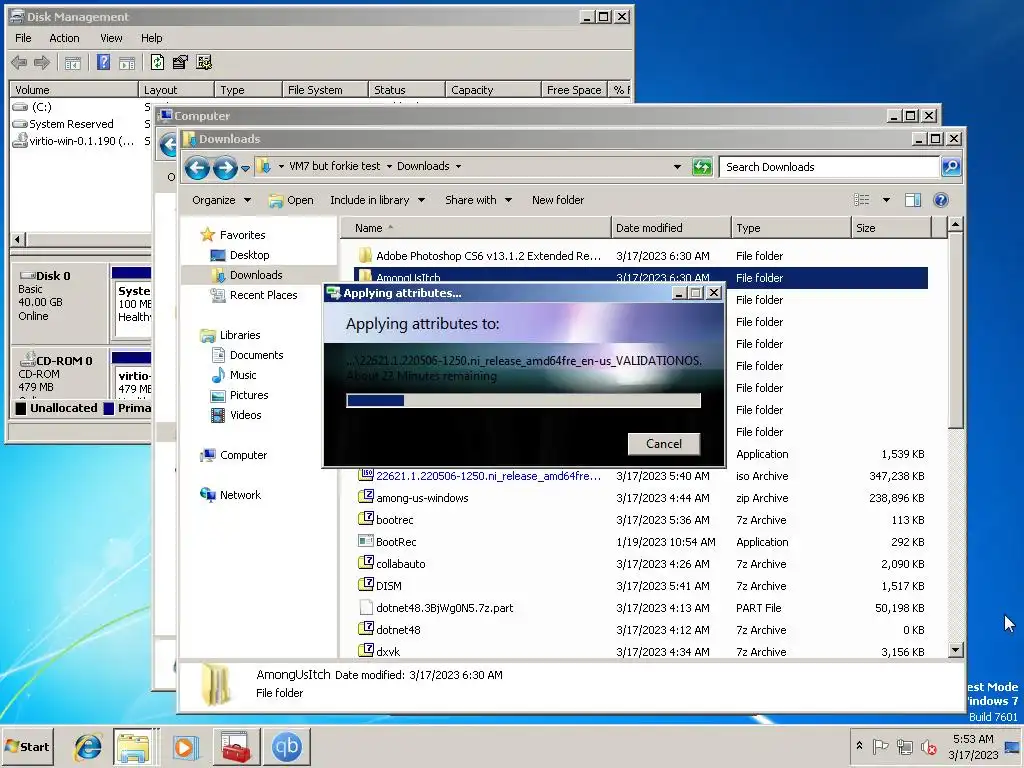Click the file list vertical scrollbar down arrow
The height and width of the screenshot is (768, 1024).
(955, 650)
